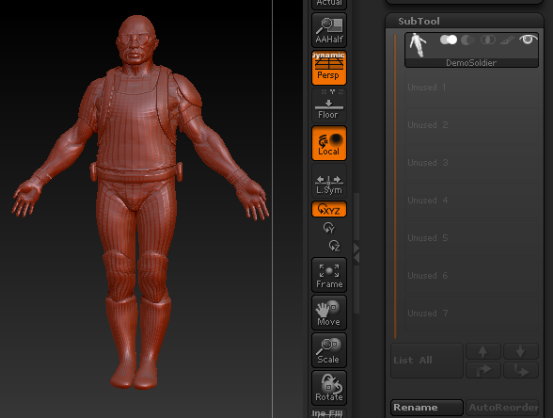Toggle the Floor grid button
Viewport: 554px width, 418px height.
click(329, 105)
